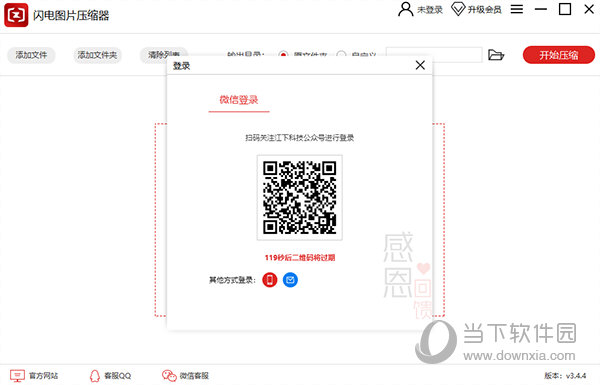Choose email login icon

(x=290, y=280)
